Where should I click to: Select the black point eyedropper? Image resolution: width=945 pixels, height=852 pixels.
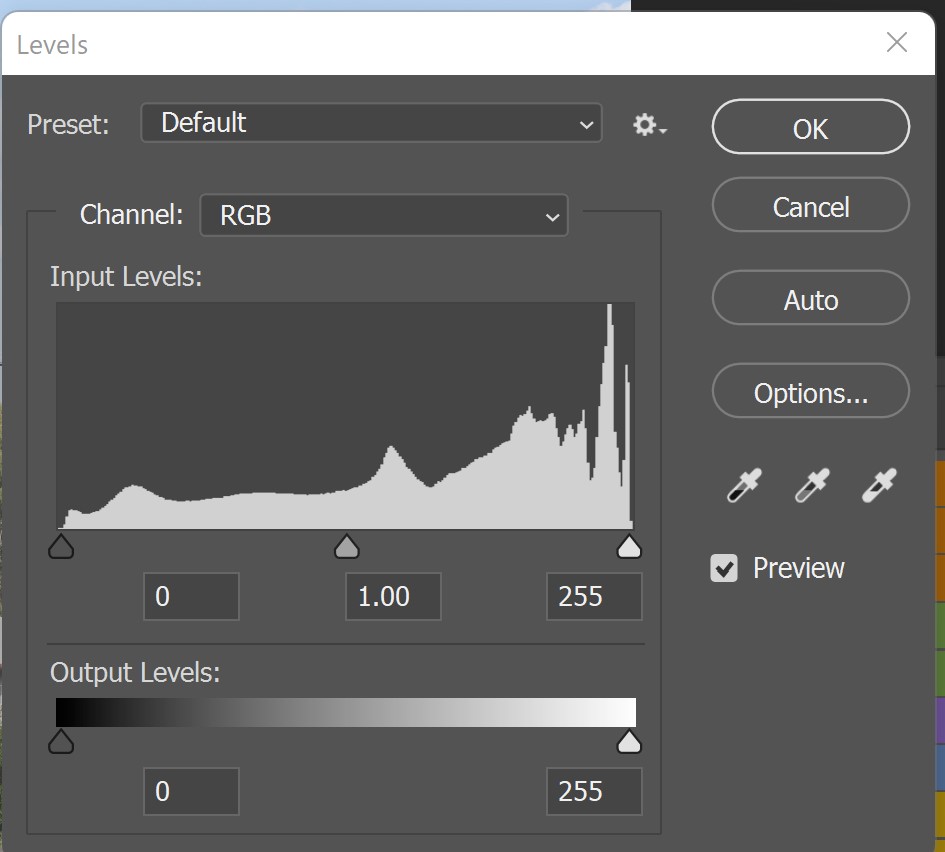[744, 486]
